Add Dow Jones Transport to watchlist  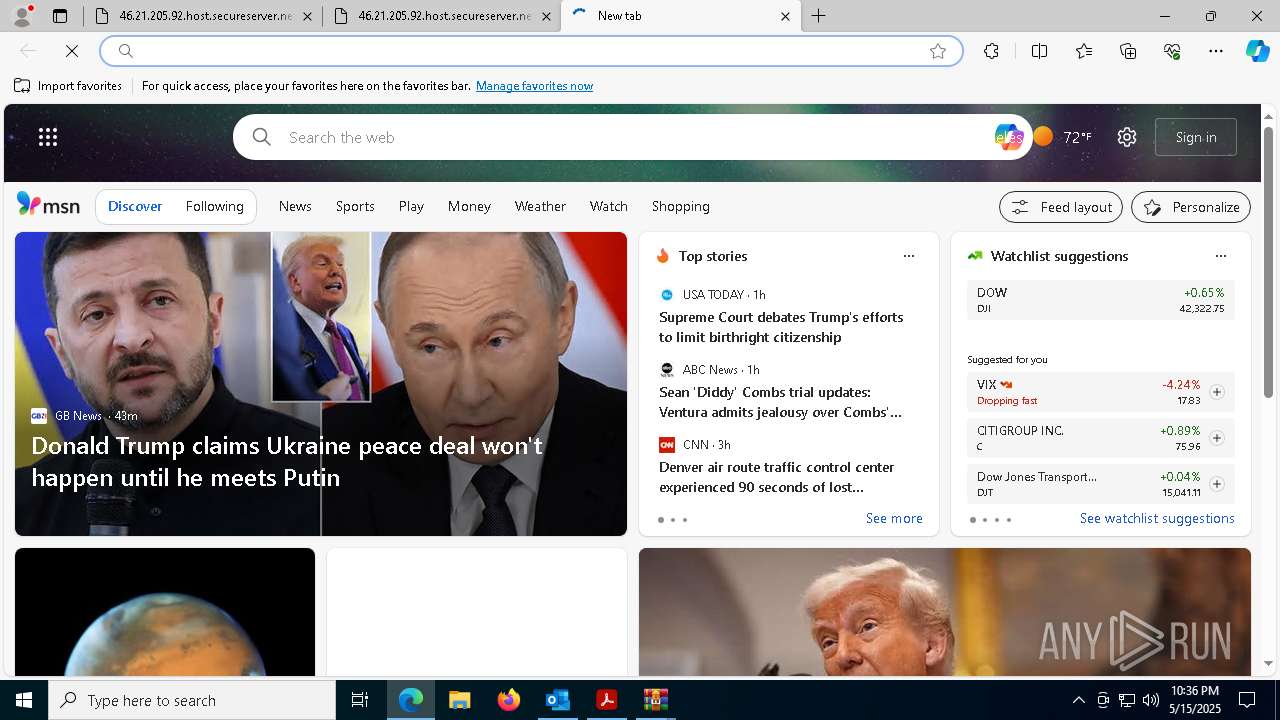1217,484
